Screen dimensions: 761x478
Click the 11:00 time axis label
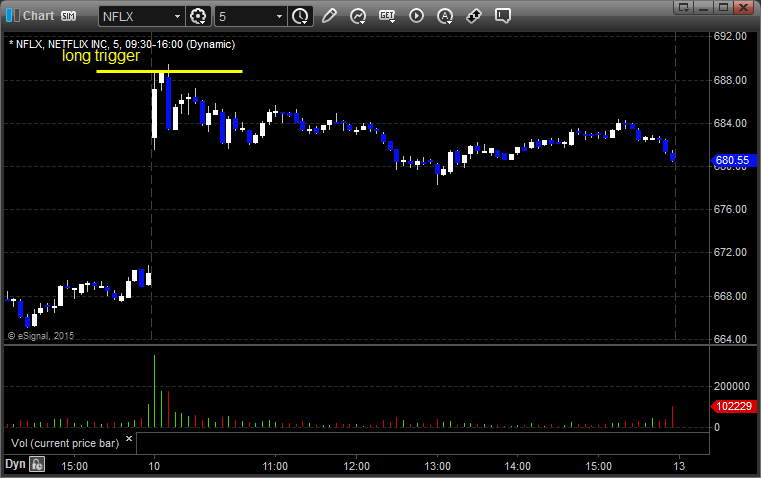click(275, 466)
